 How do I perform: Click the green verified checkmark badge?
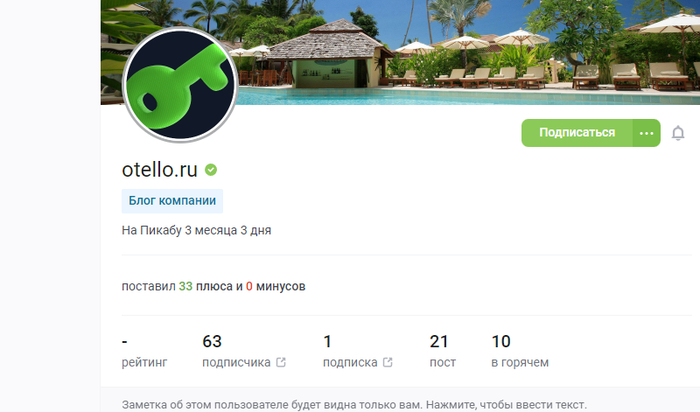pyautogui.click(x=211, y=170)
